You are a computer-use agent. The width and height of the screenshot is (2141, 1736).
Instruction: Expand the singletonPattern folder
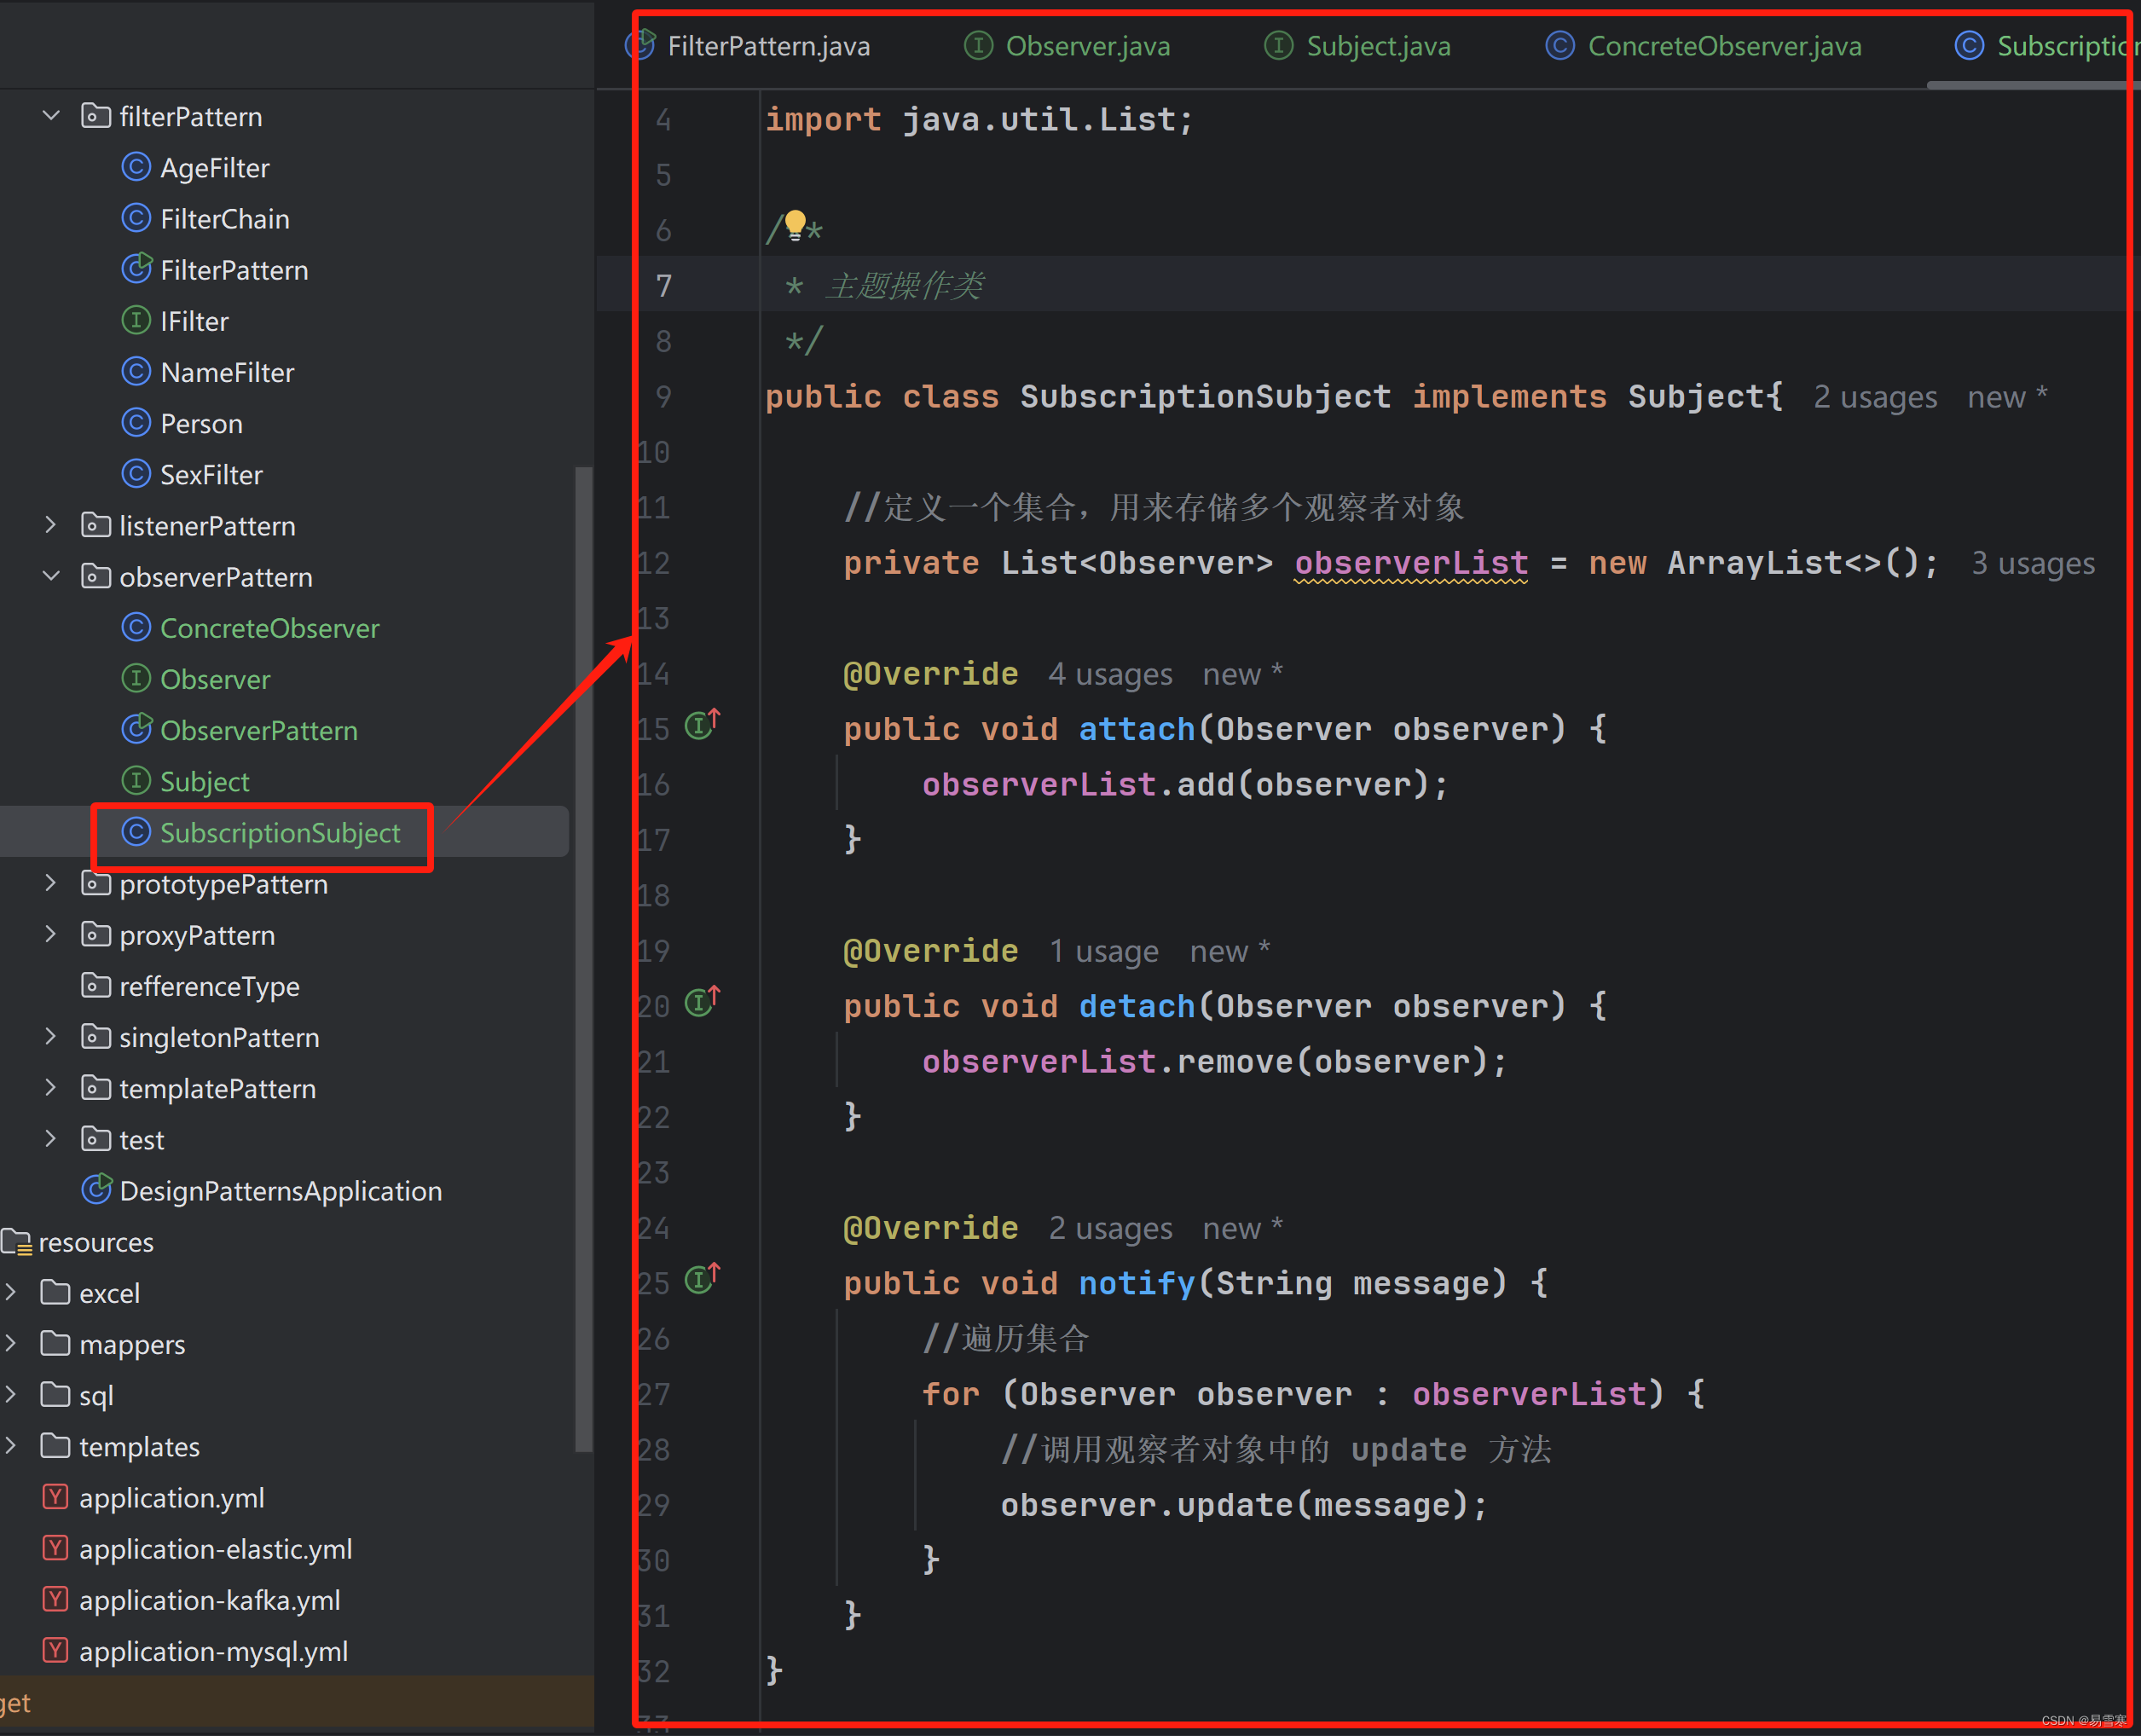[x=49, y=1036]
